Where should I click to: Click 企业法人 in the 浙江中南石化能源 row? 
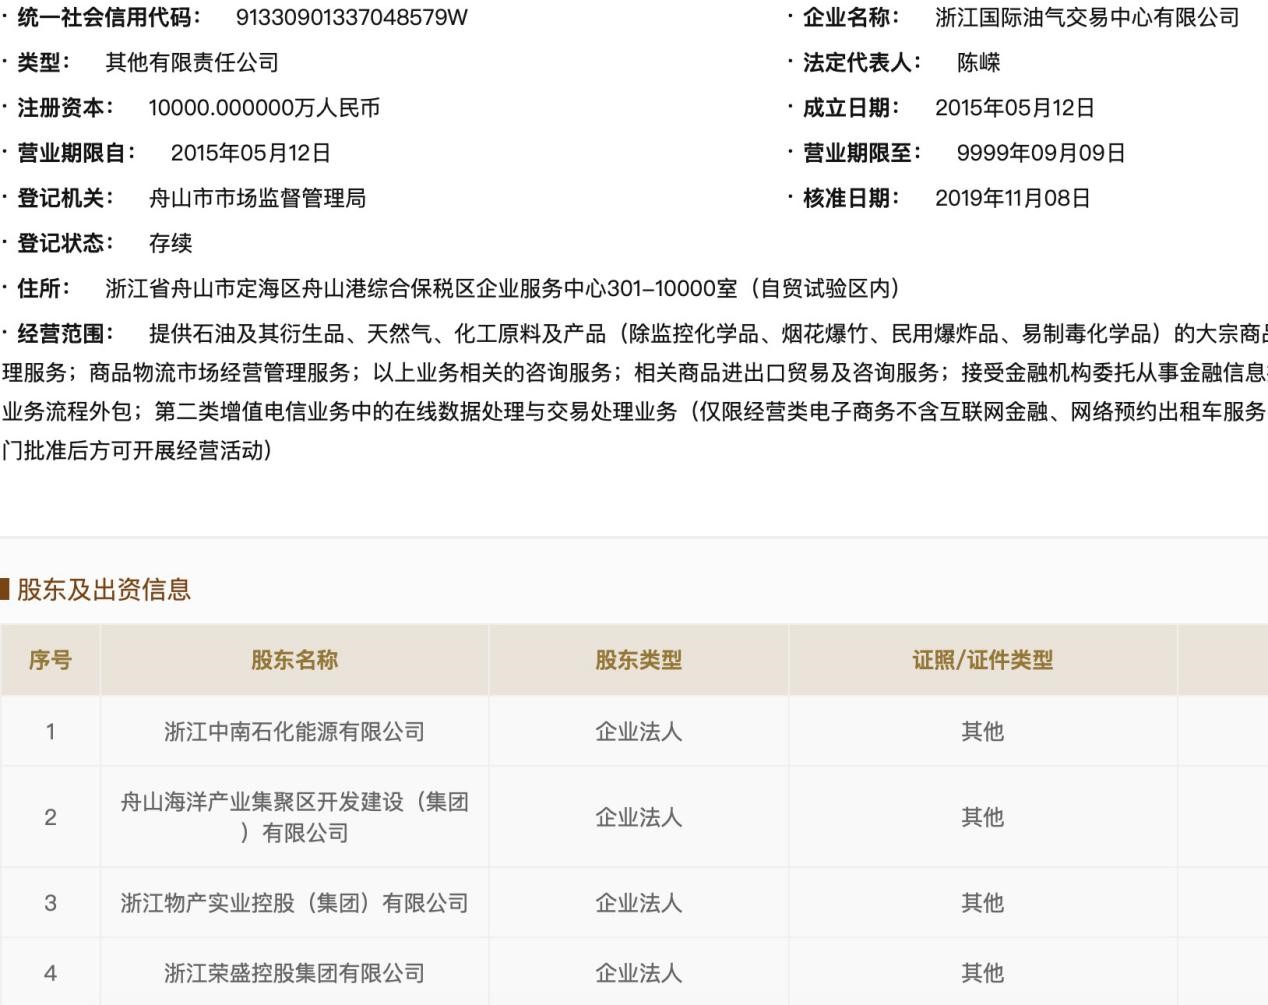pos(638,731)
